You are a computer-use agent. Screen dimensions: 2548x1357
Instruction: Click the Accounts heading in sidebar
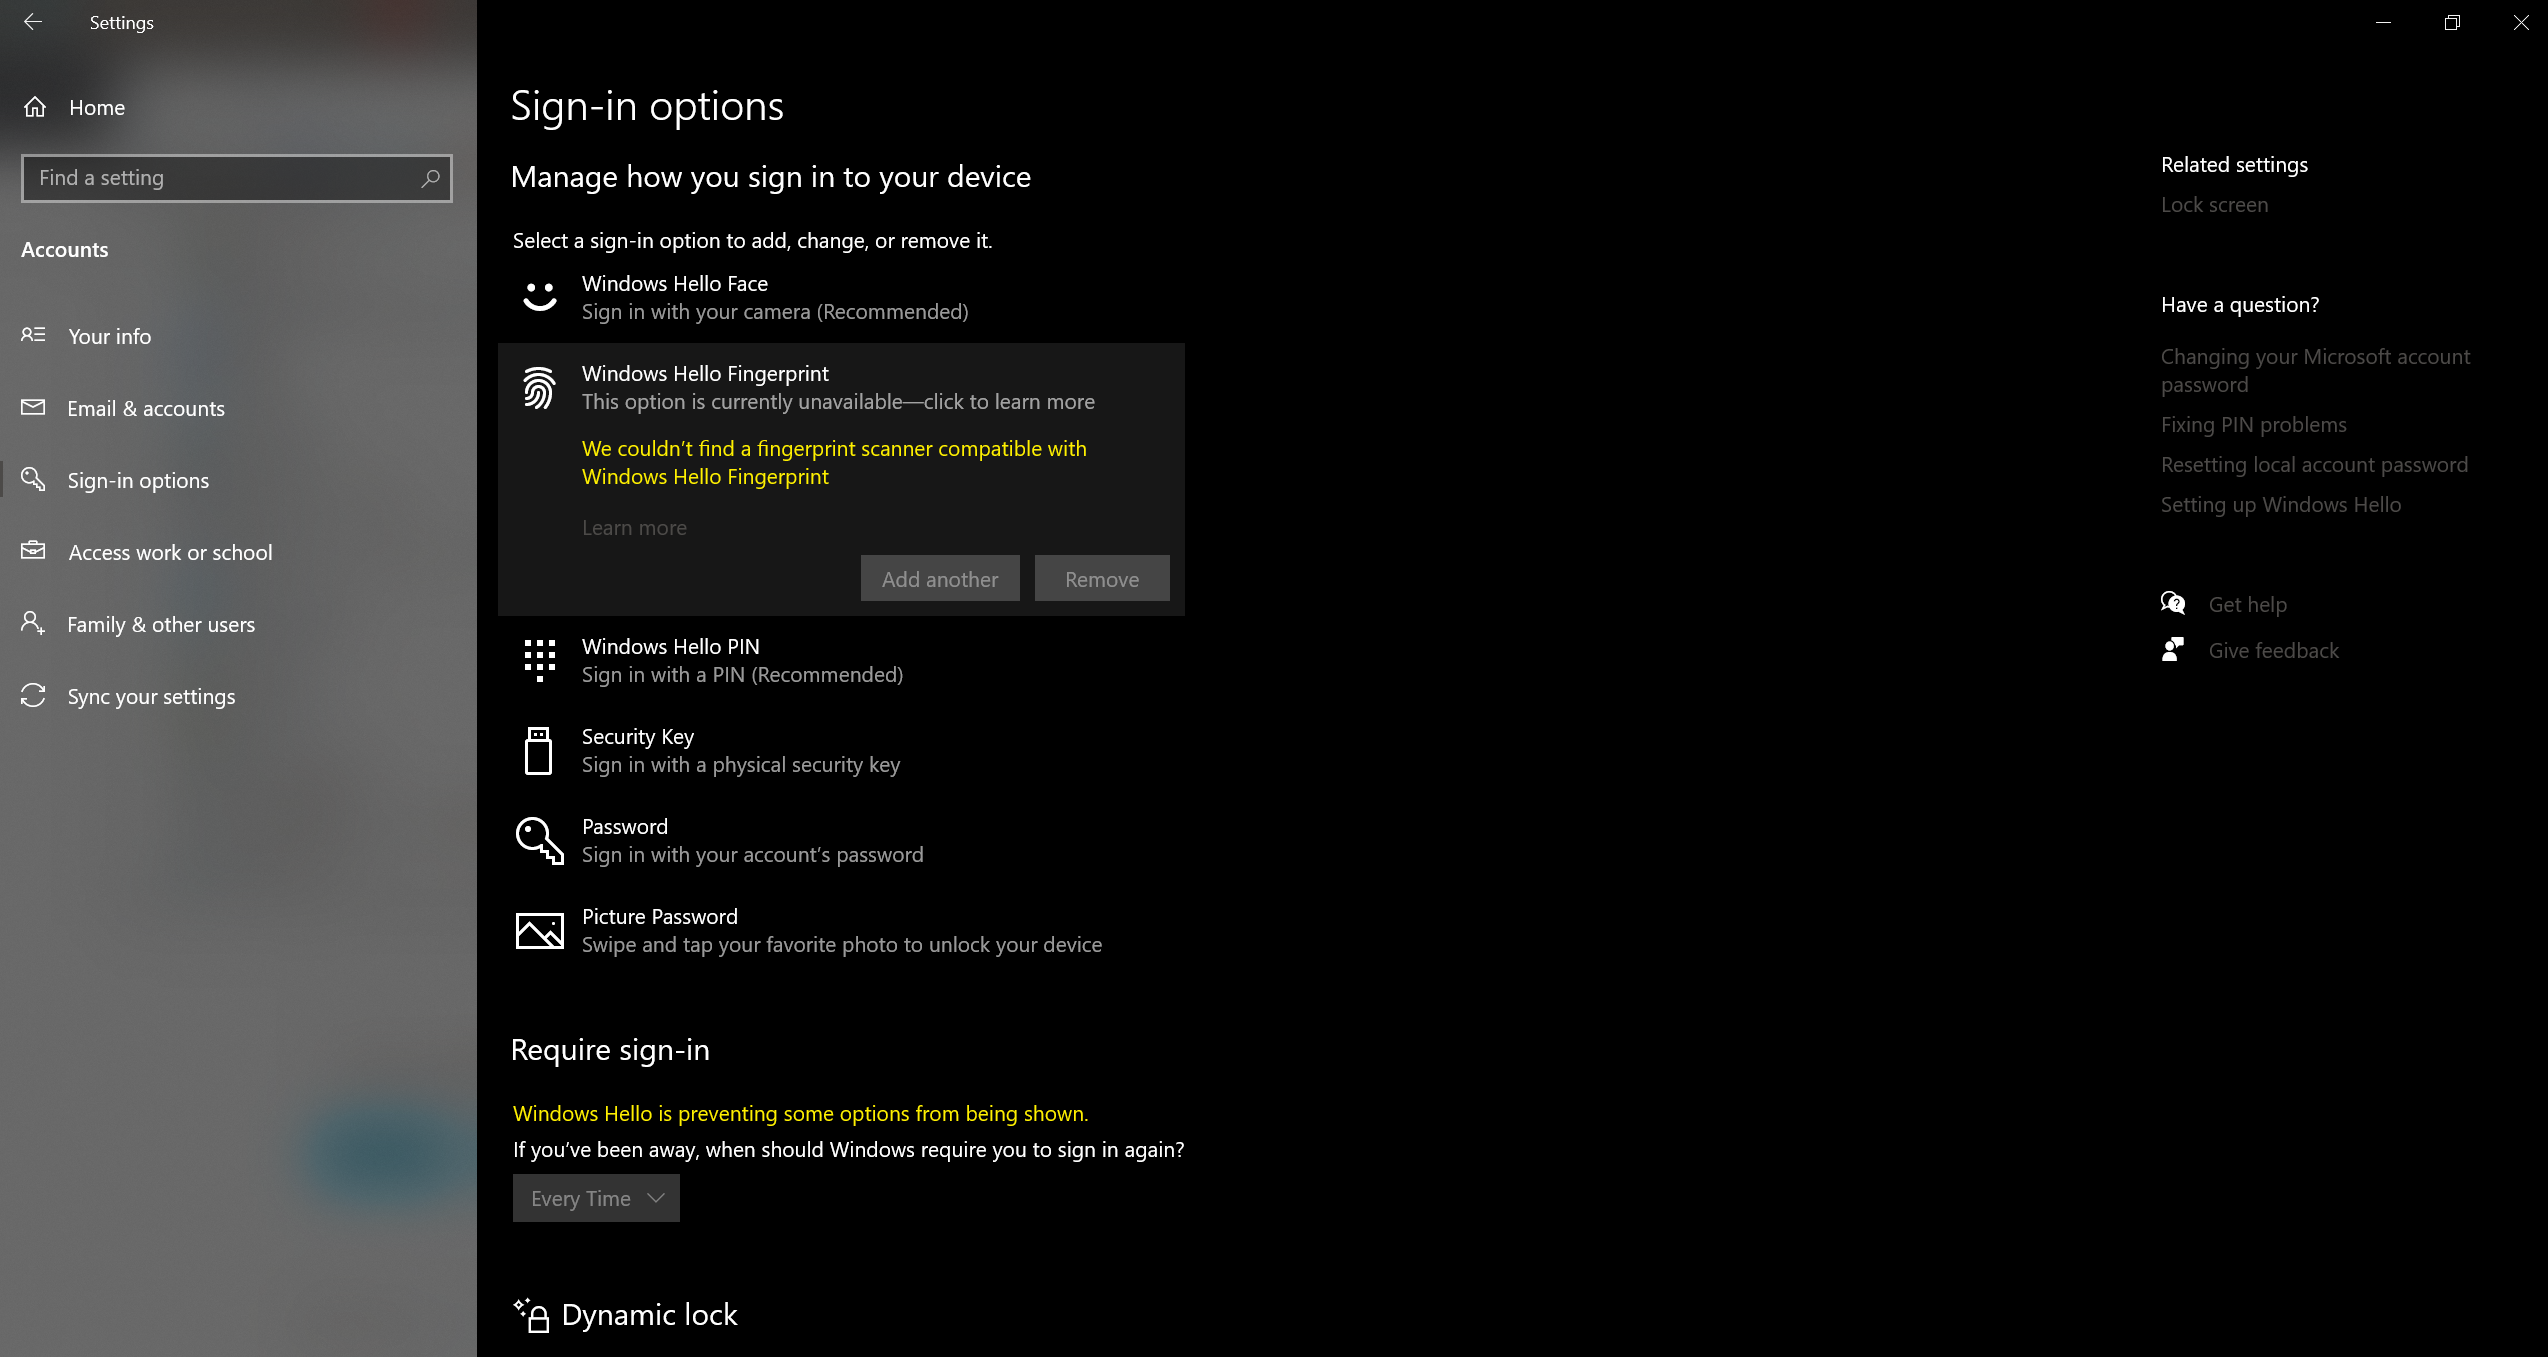pyautogui.click(x=65, y=249)
